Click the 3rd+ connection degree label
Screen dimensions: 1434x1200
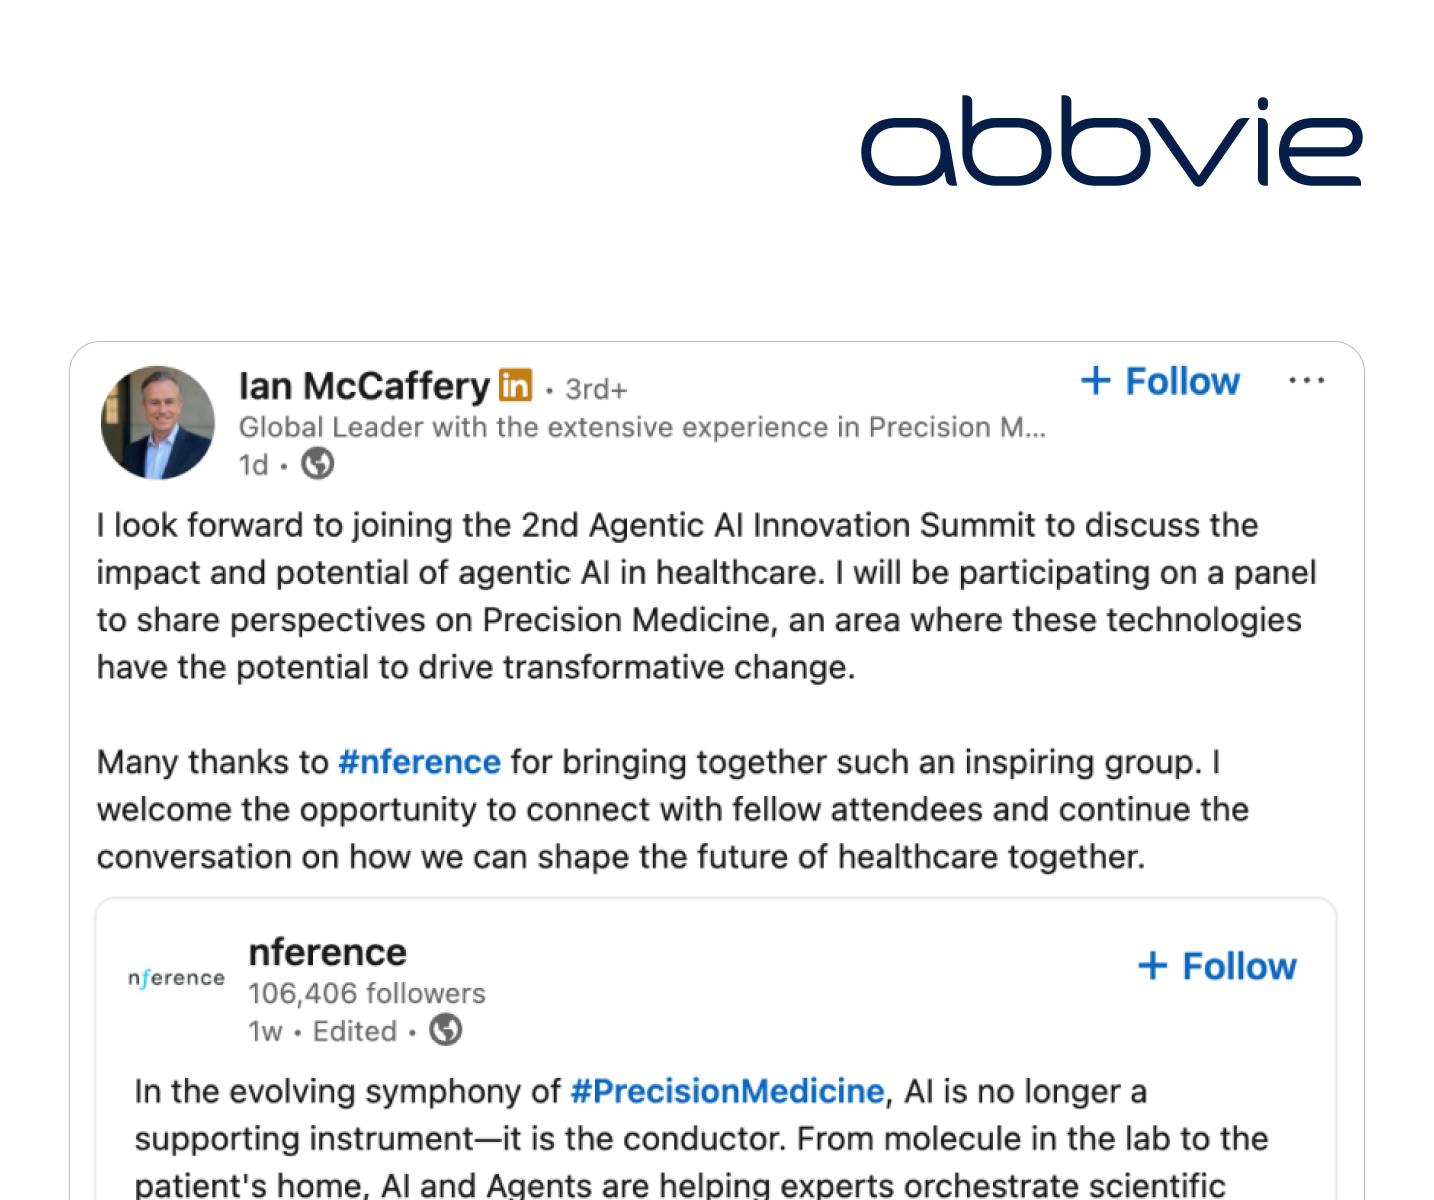[x=596, y=389]
